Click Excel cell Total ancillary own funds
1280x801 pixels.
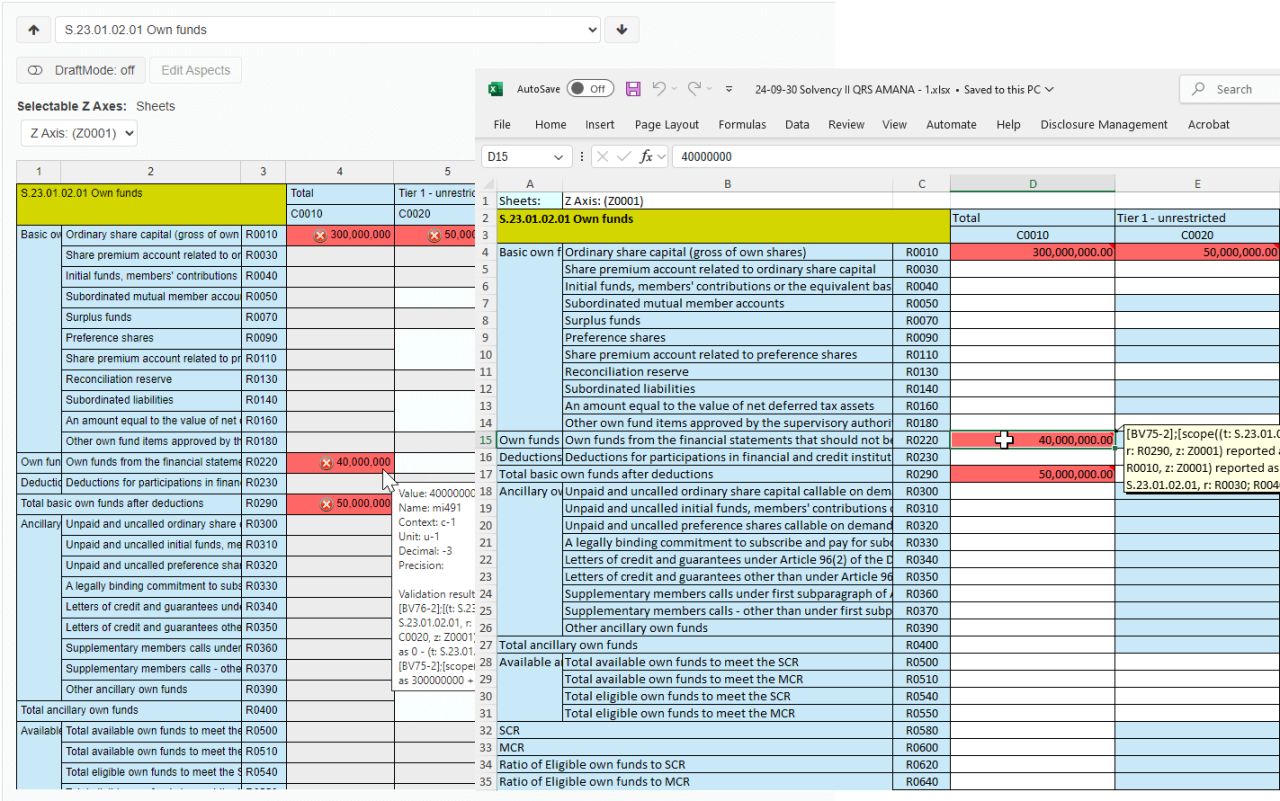[x=694, y=645]
